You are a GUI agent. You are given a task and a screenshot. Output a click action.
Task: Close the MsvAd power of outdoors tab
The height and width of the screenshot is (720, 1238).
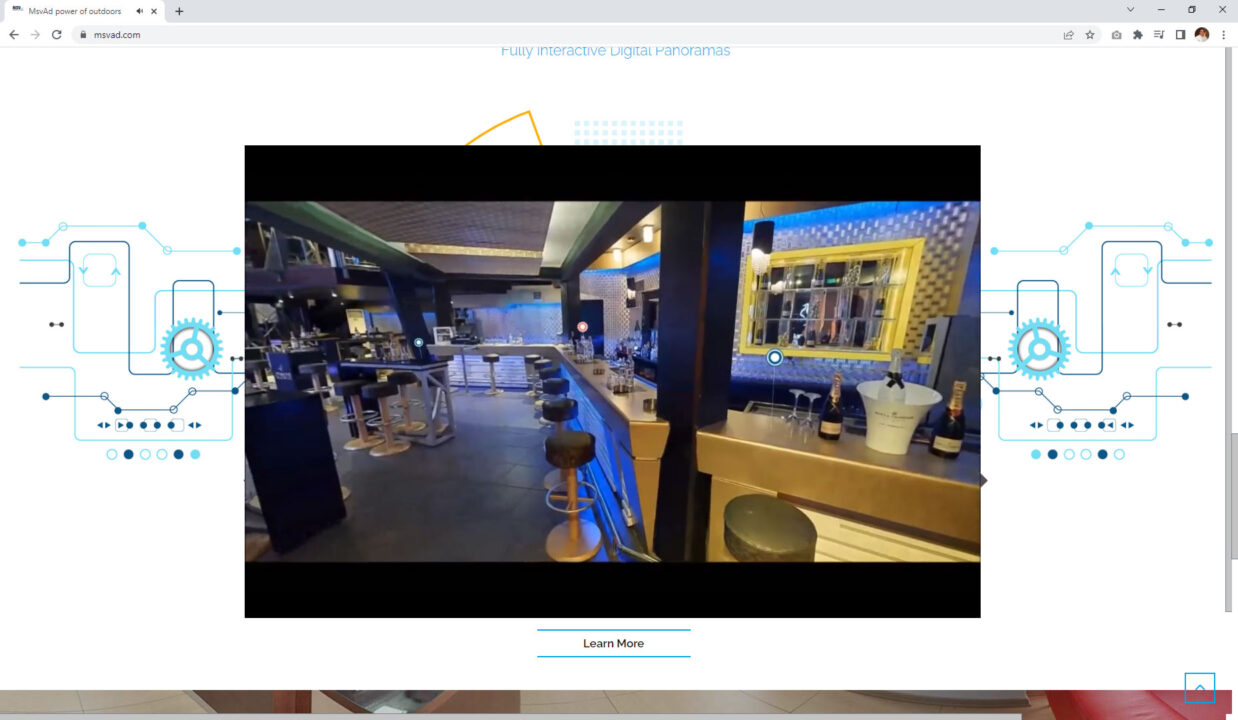pos(154,11)
